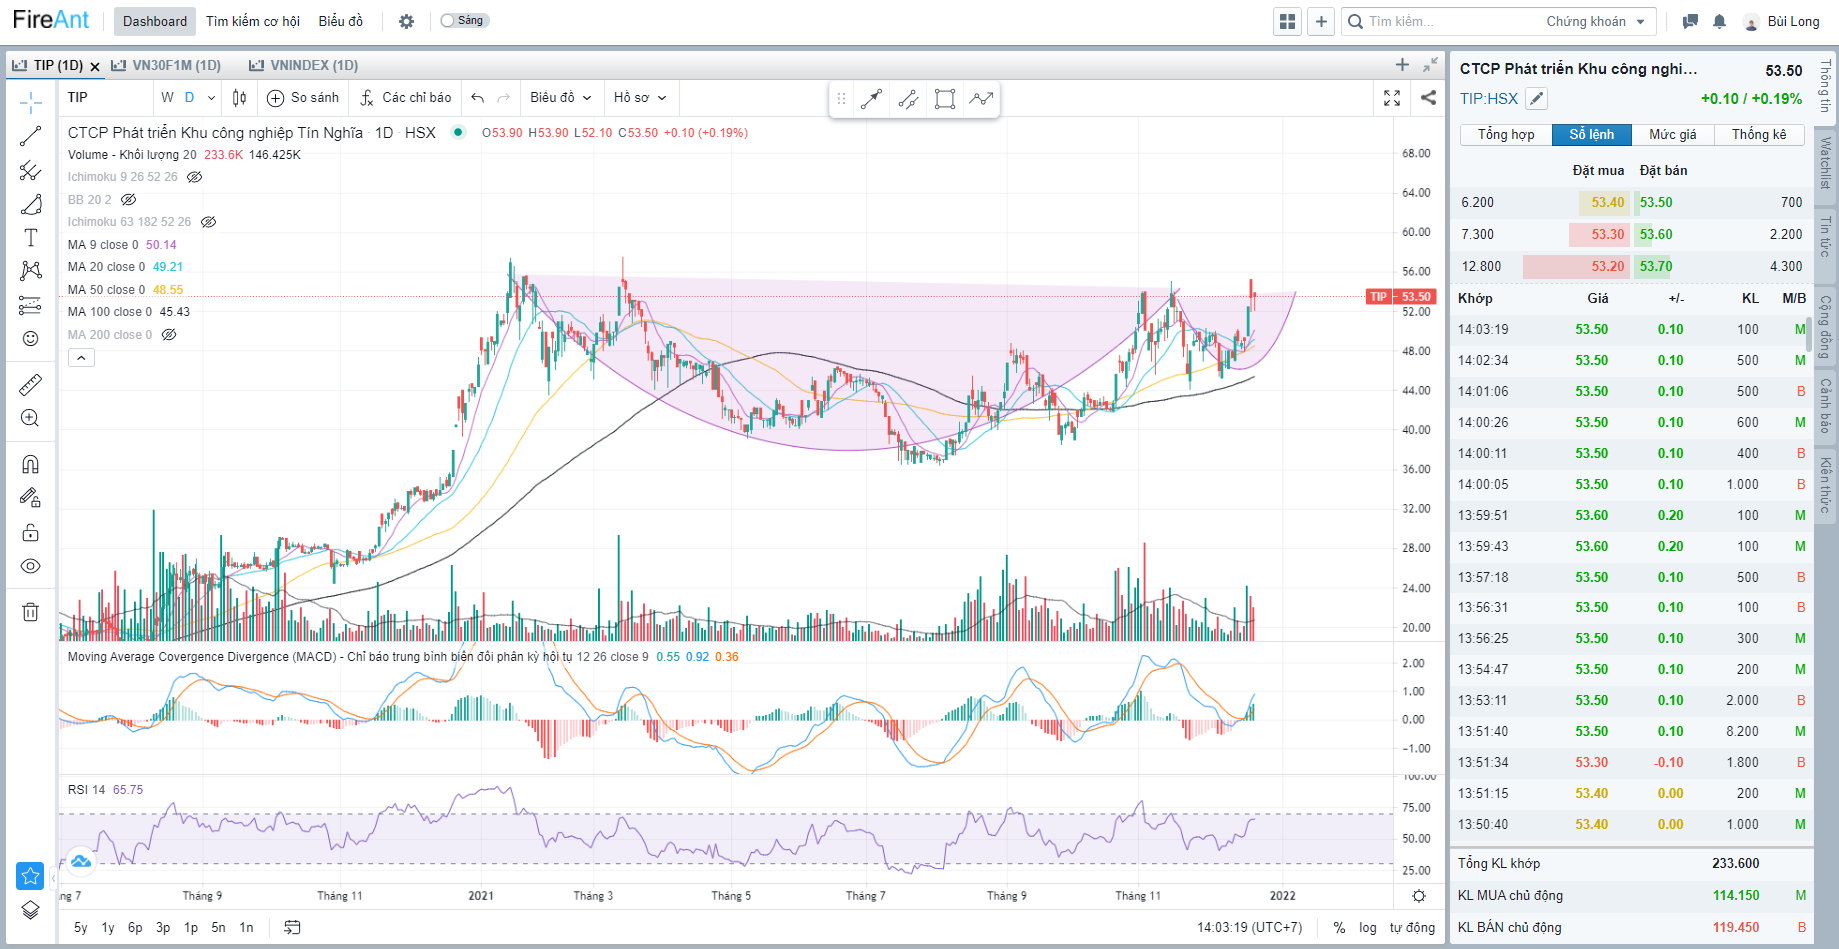The width and height of the screenshot is (1839, 949).
Task: Set the 1y time range
Action: click(x=108, y=927)
